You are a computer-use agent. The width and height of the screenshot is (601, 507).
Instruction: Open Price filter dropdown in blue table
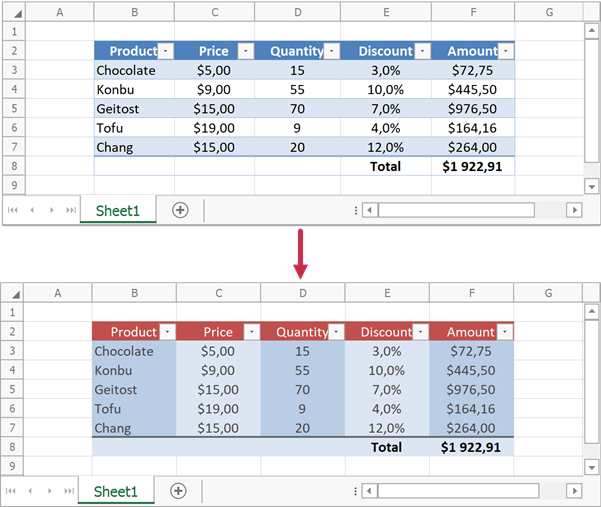click(x=245, y=51)
